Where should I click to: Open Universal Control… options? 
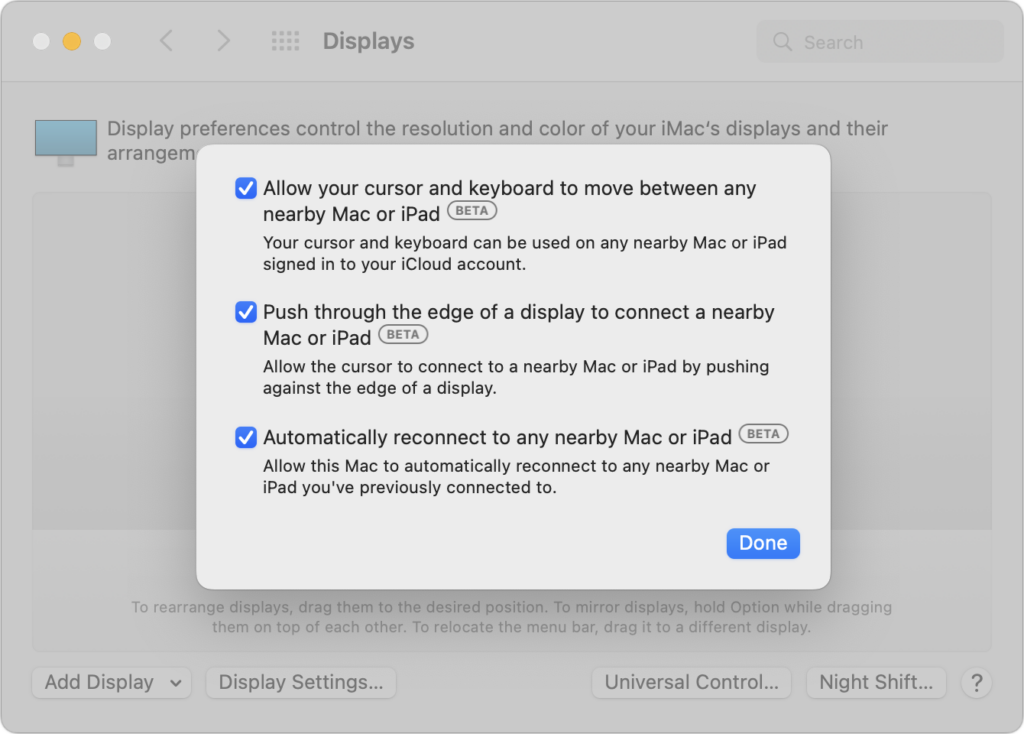coord(691,682)
